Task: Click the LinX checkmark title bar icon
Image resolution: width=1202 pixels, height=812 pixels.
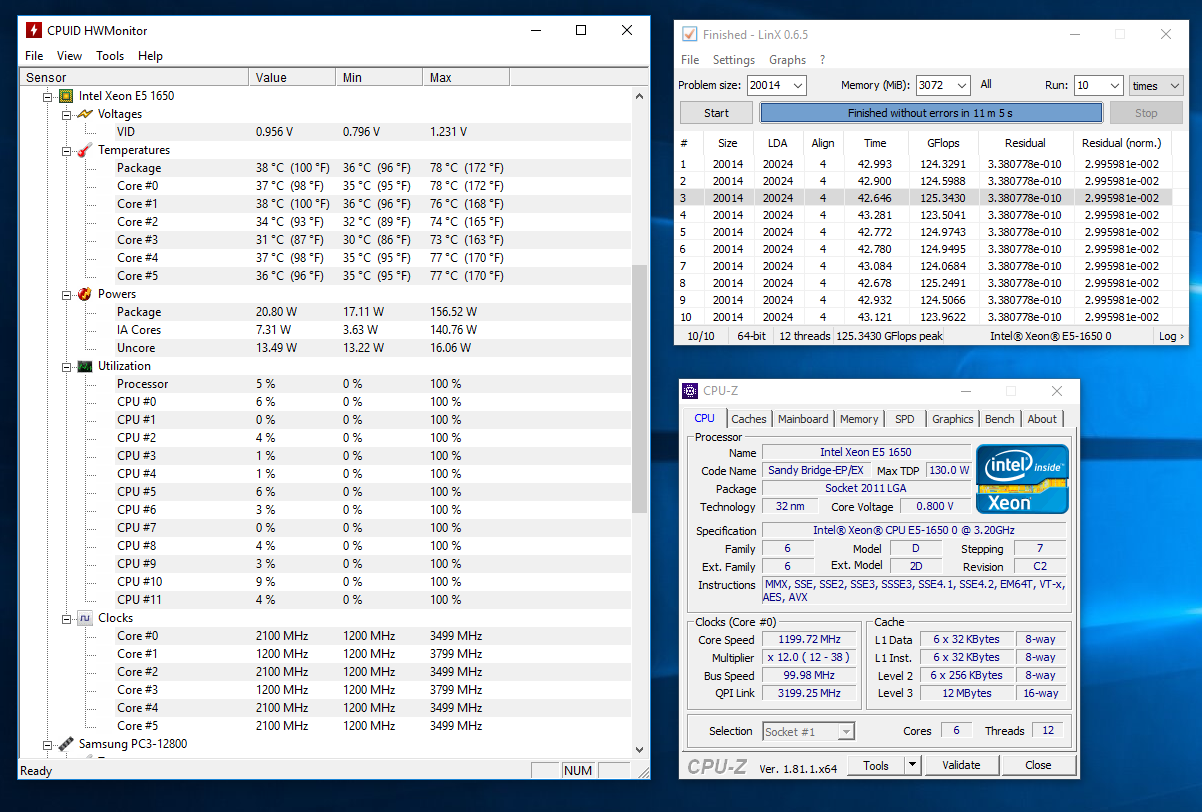Action: click(x=689, y=34)
